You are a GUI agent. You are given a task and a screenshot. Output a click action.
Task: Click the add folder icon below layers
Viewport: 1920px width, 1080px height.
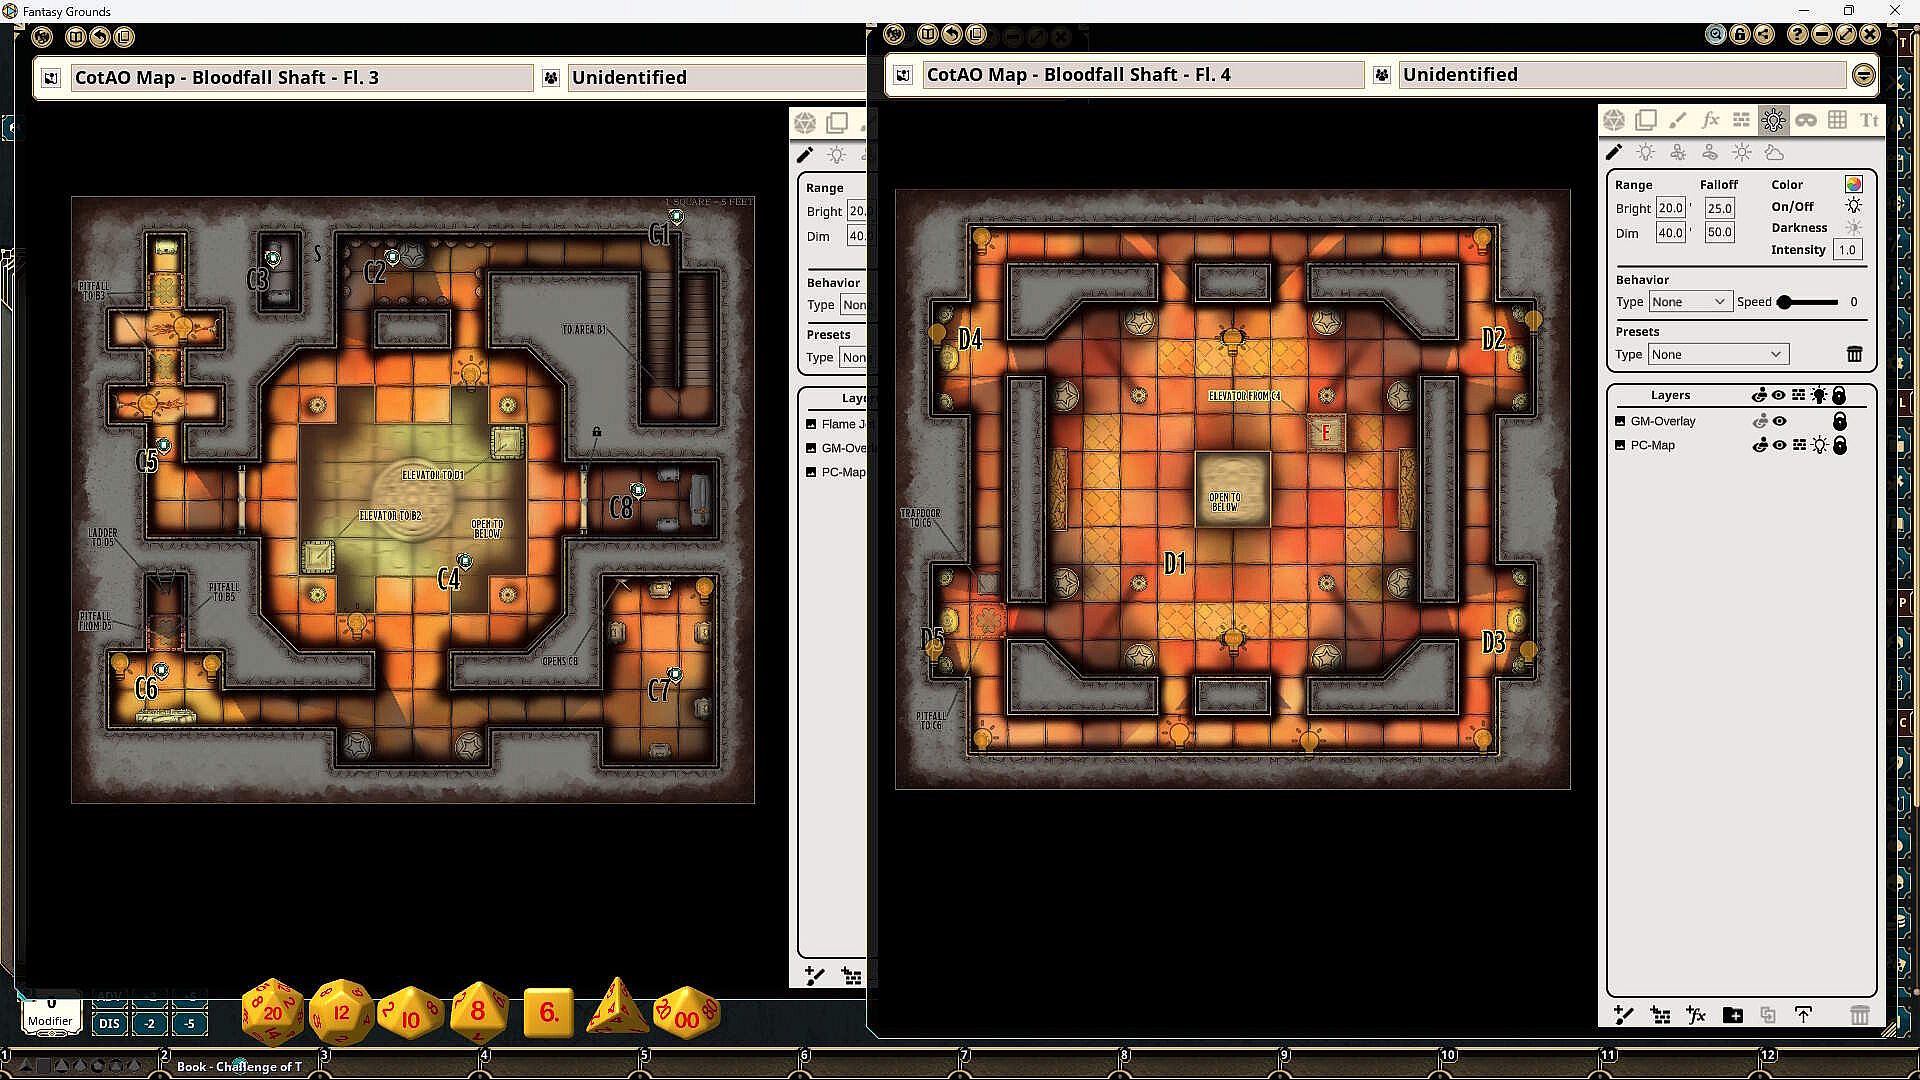click(x=1733, y=1015)
